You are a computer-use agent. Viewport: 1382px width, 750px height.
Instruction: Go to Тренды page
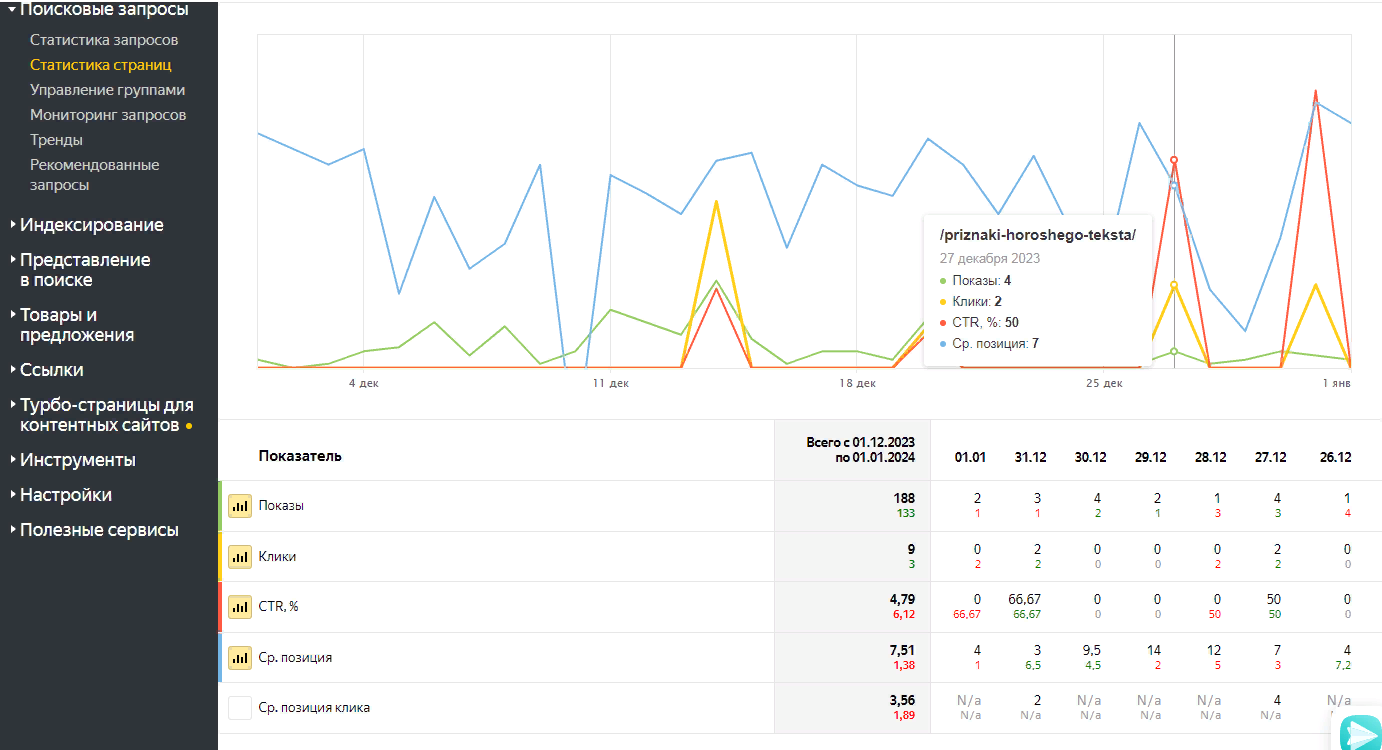tap(56, 140)
